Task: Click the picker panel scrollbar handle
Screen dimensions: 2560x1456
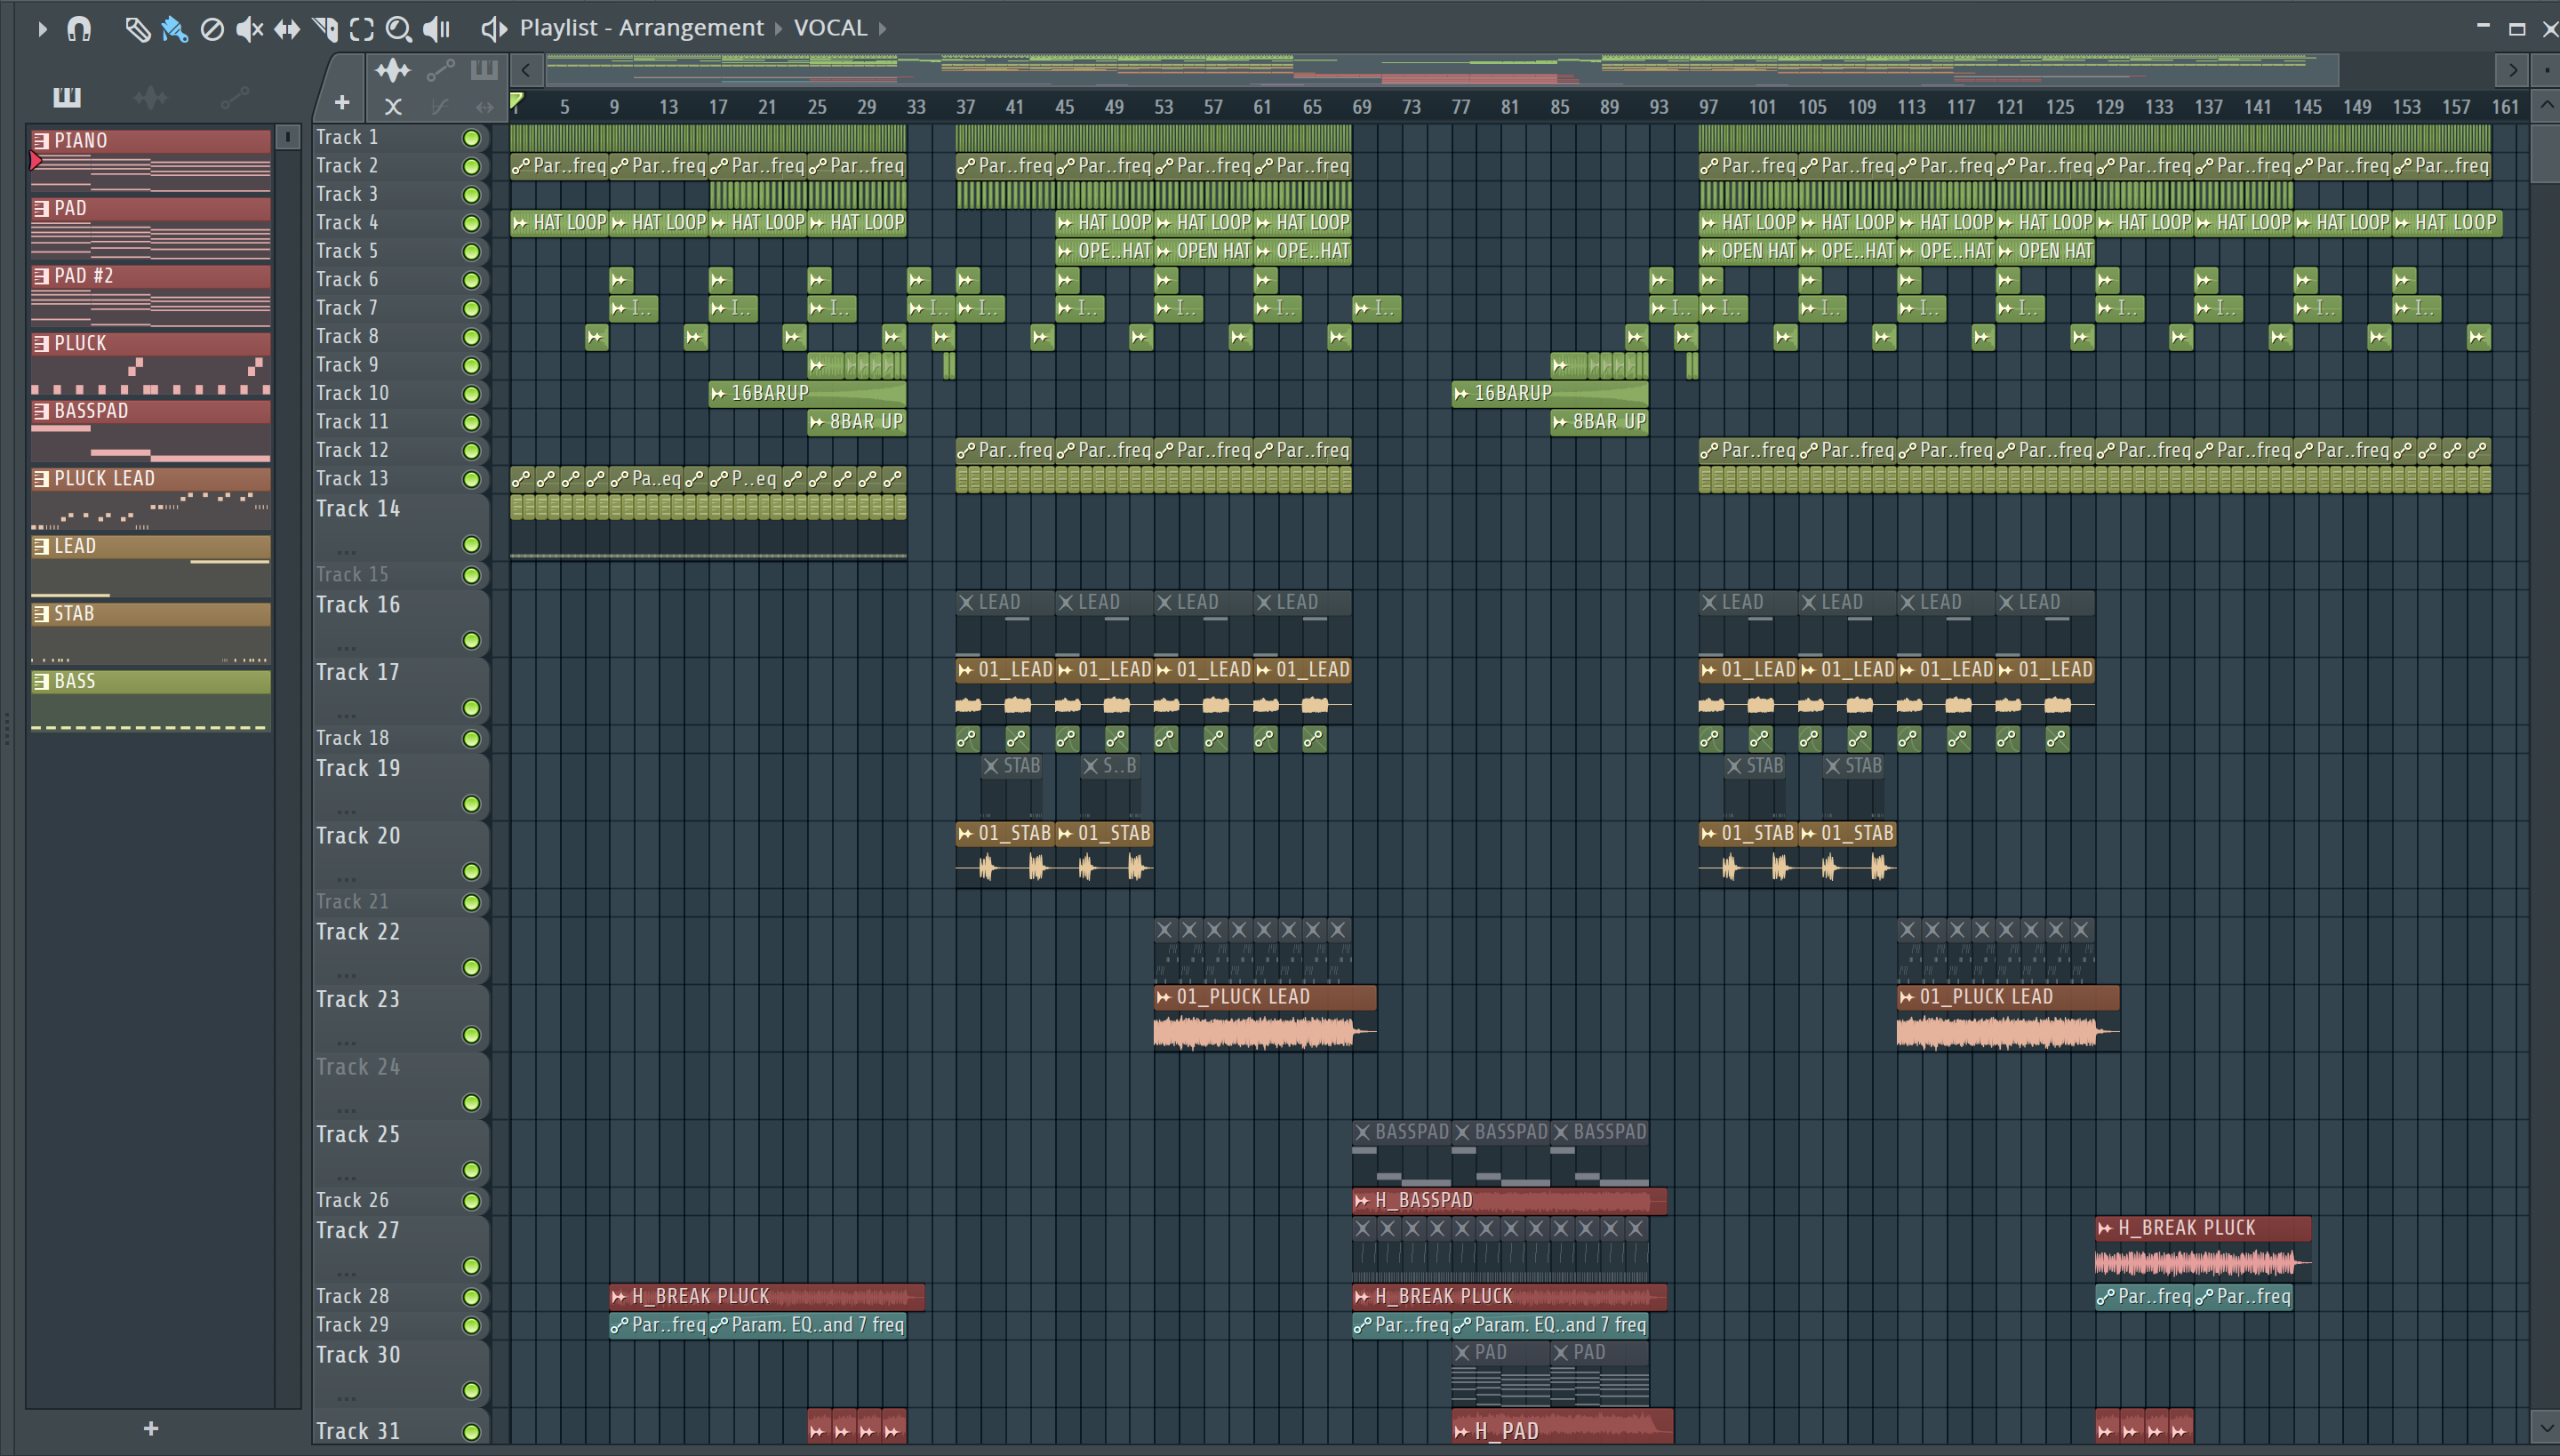Action: pos(287,137)
